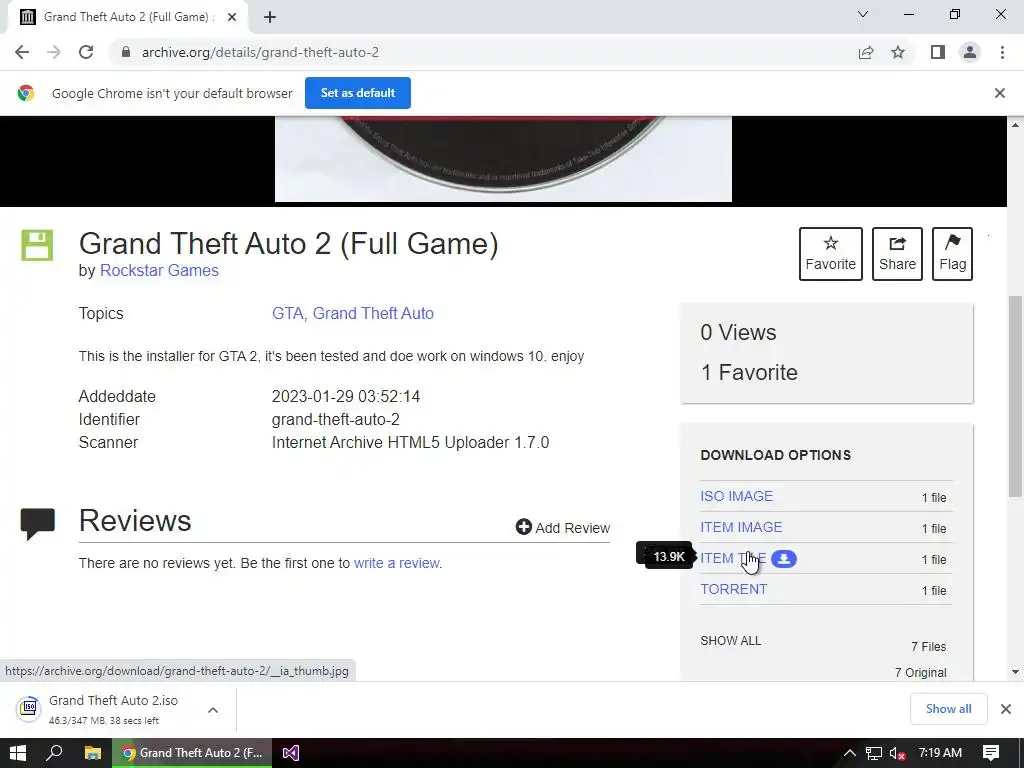Show all downloads
Screen dimensions: 1024x768
click(948, 709)
